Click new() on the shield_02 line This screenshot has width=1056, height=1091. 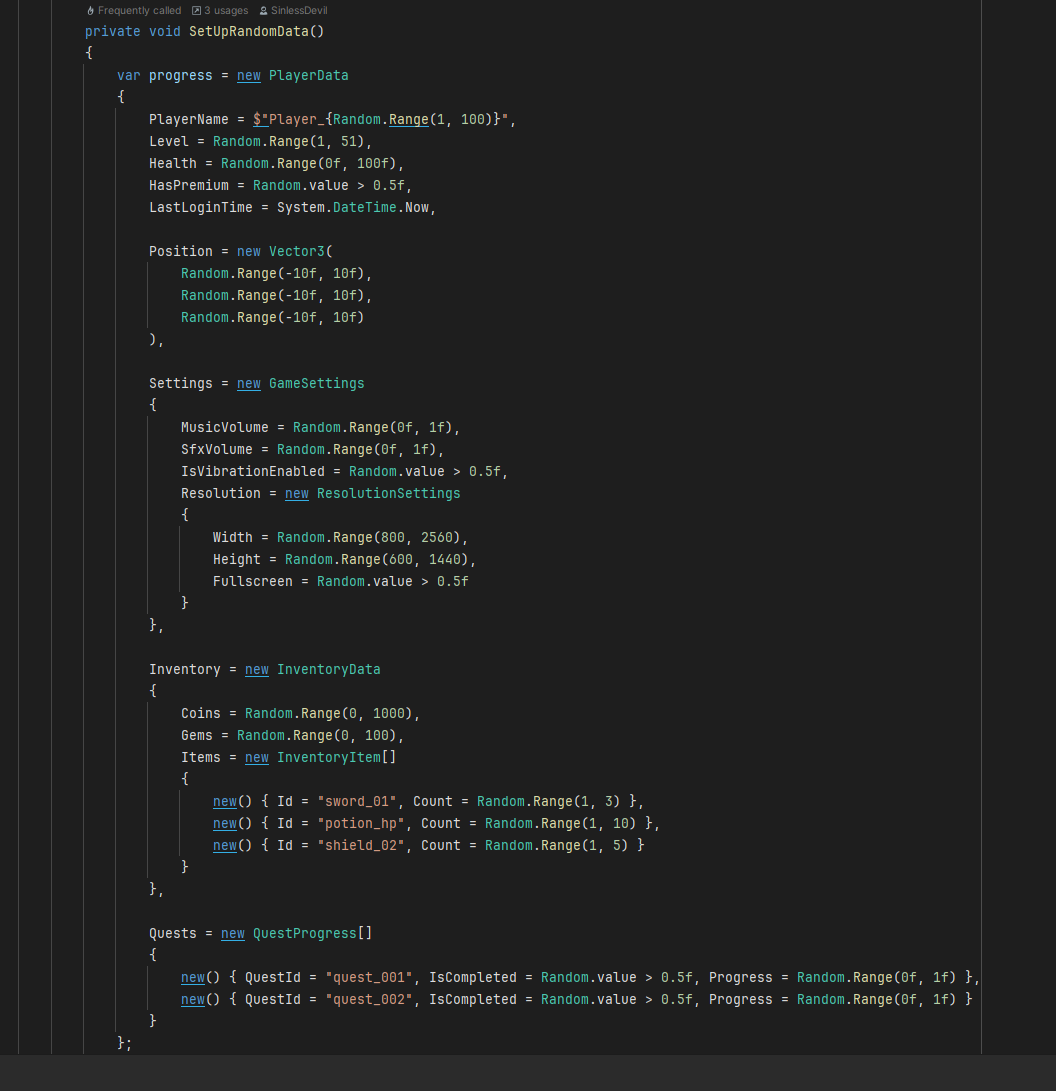coord(233,845)
